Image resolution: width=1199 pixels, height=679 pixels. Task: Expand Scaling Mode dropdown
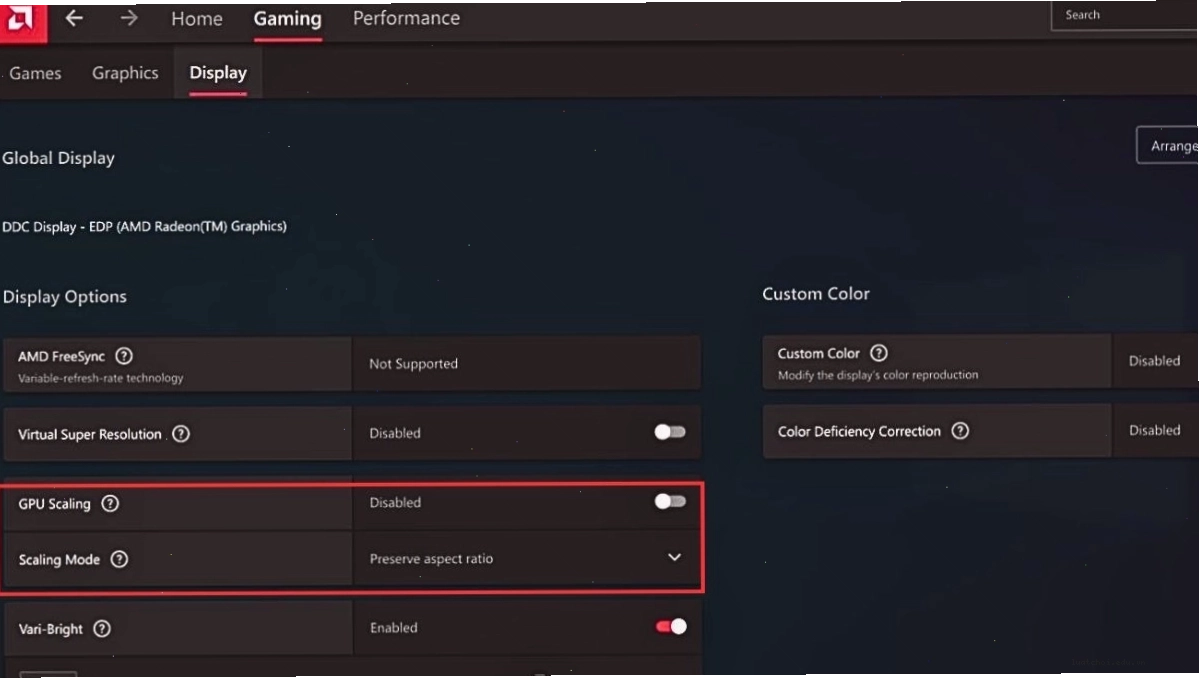point(674,557)
